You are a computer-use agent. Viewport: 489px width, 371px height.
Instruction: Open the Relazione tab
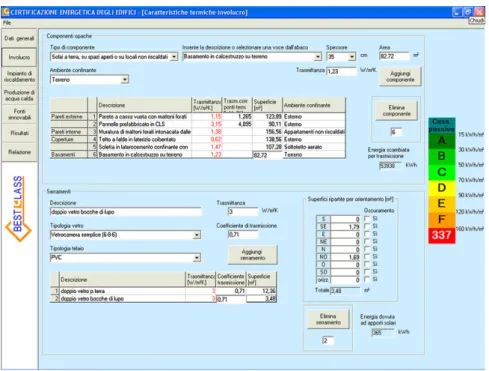tap(19, 152)
